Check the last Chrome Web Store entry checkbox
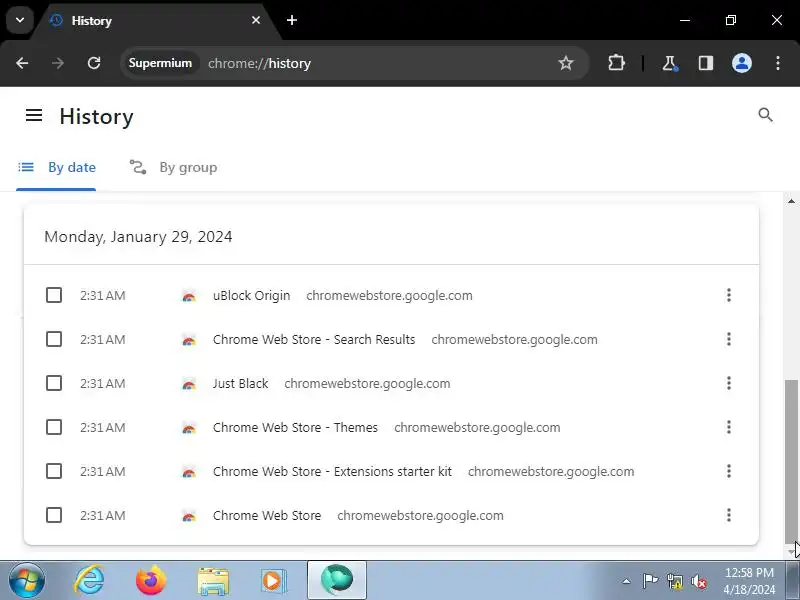This screenshot has height=600, width=800. coord(54,515)
